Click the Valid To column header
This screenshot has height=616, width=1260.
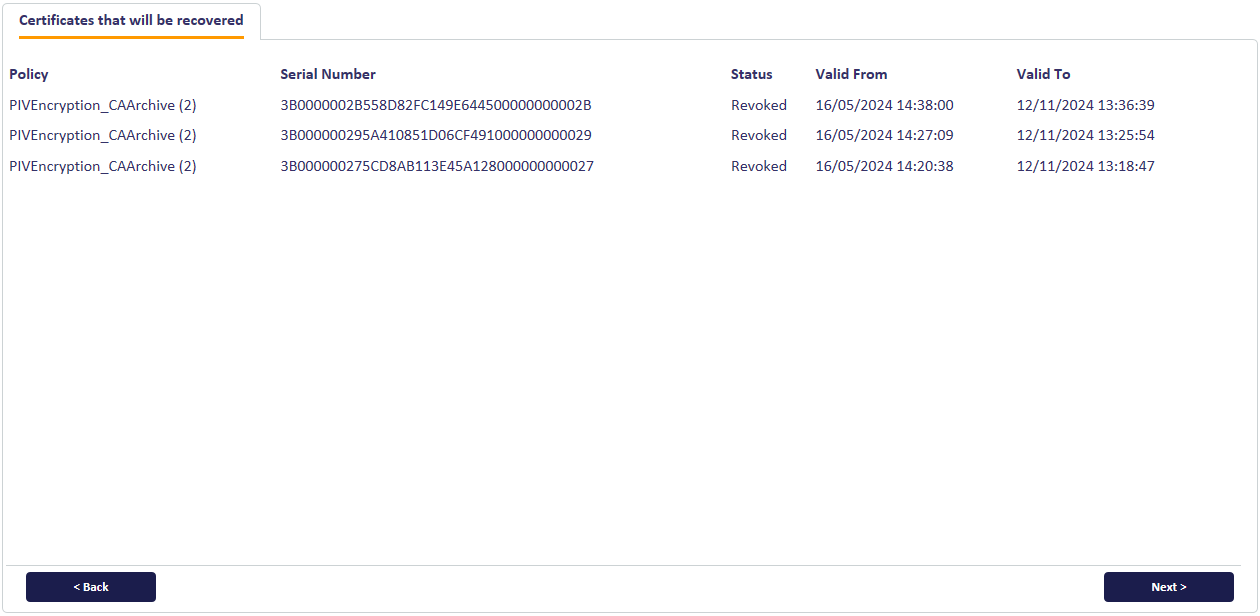point(1043,74)
